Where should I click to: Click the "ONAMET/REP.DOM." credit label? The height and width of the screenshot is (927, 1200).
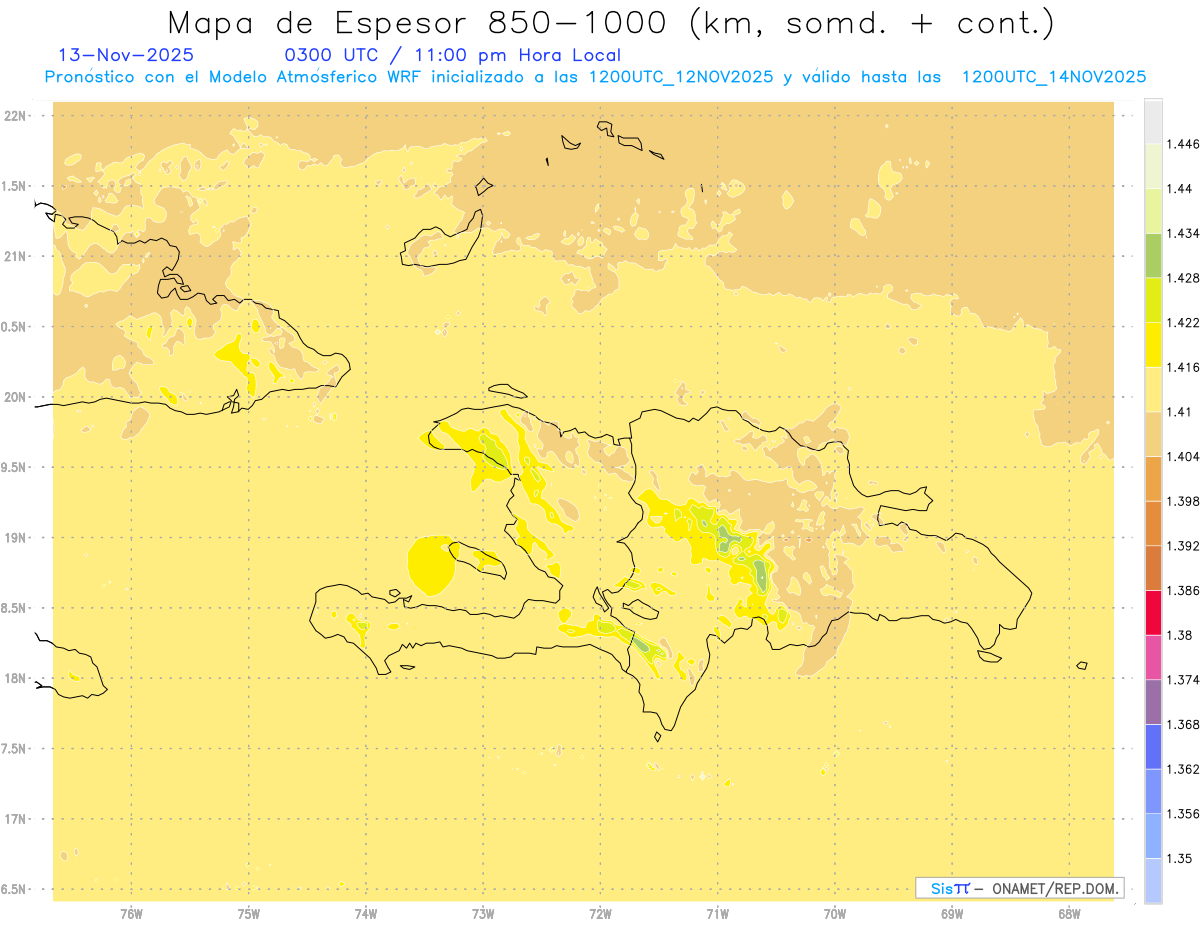1053,888
